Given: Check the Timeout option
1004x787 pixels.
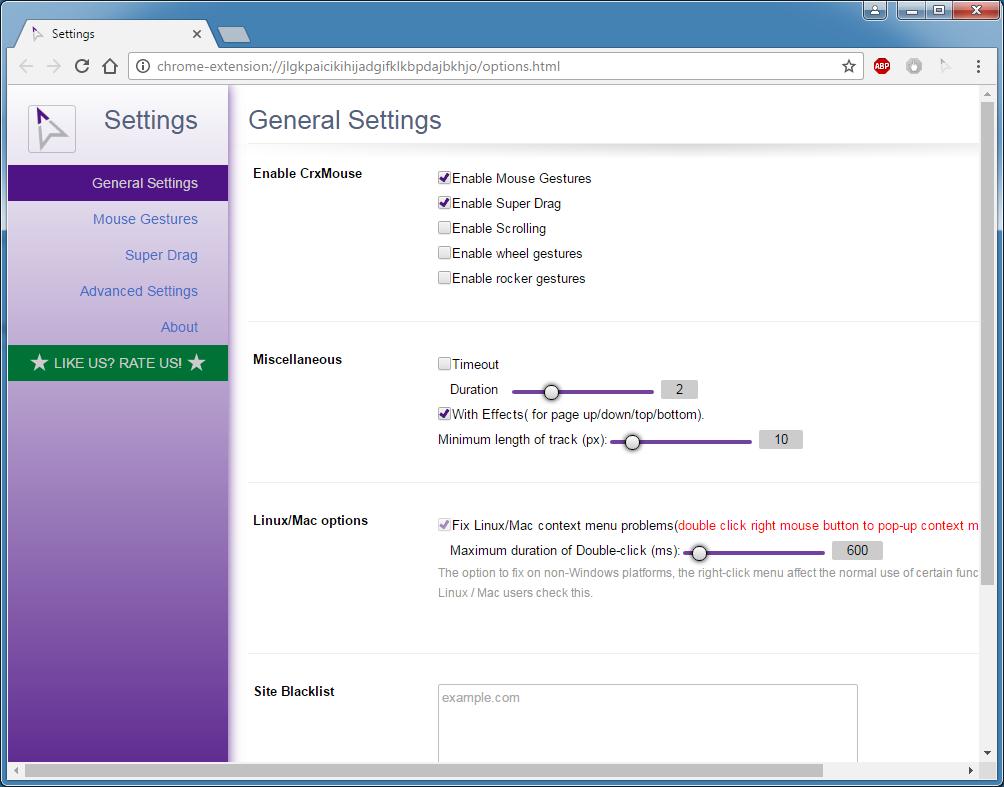Looking at the screenshot, I should pos(444,363).
